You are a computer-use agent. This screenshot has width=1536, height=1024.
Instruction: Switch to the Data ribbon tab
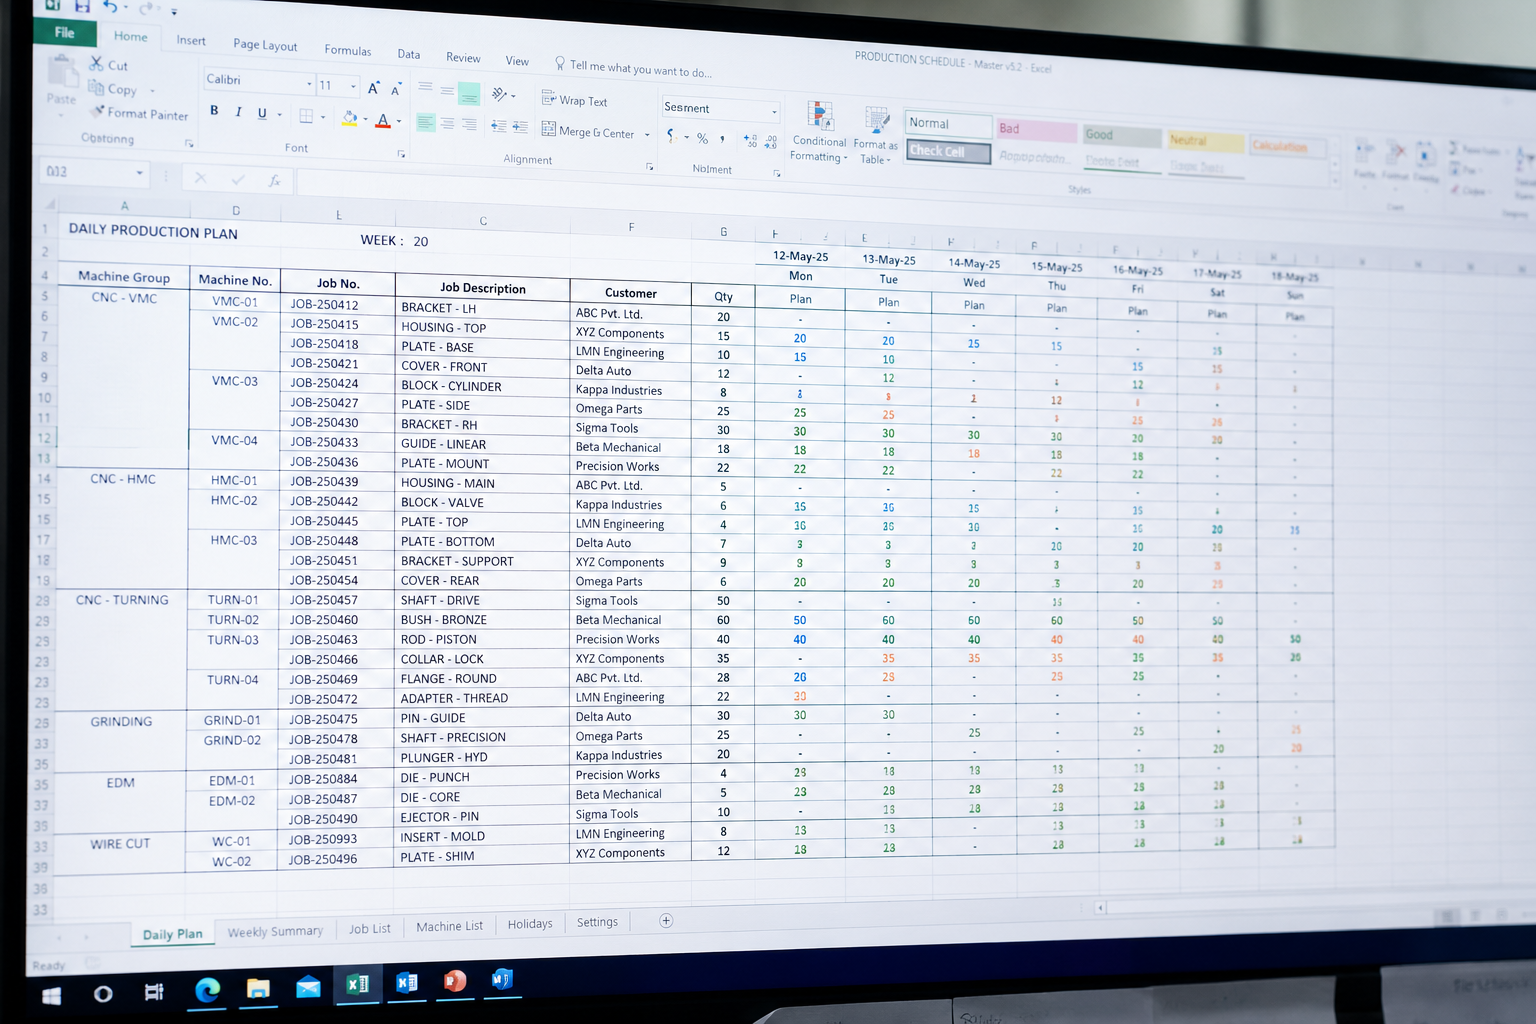click(x=409, y=54)
